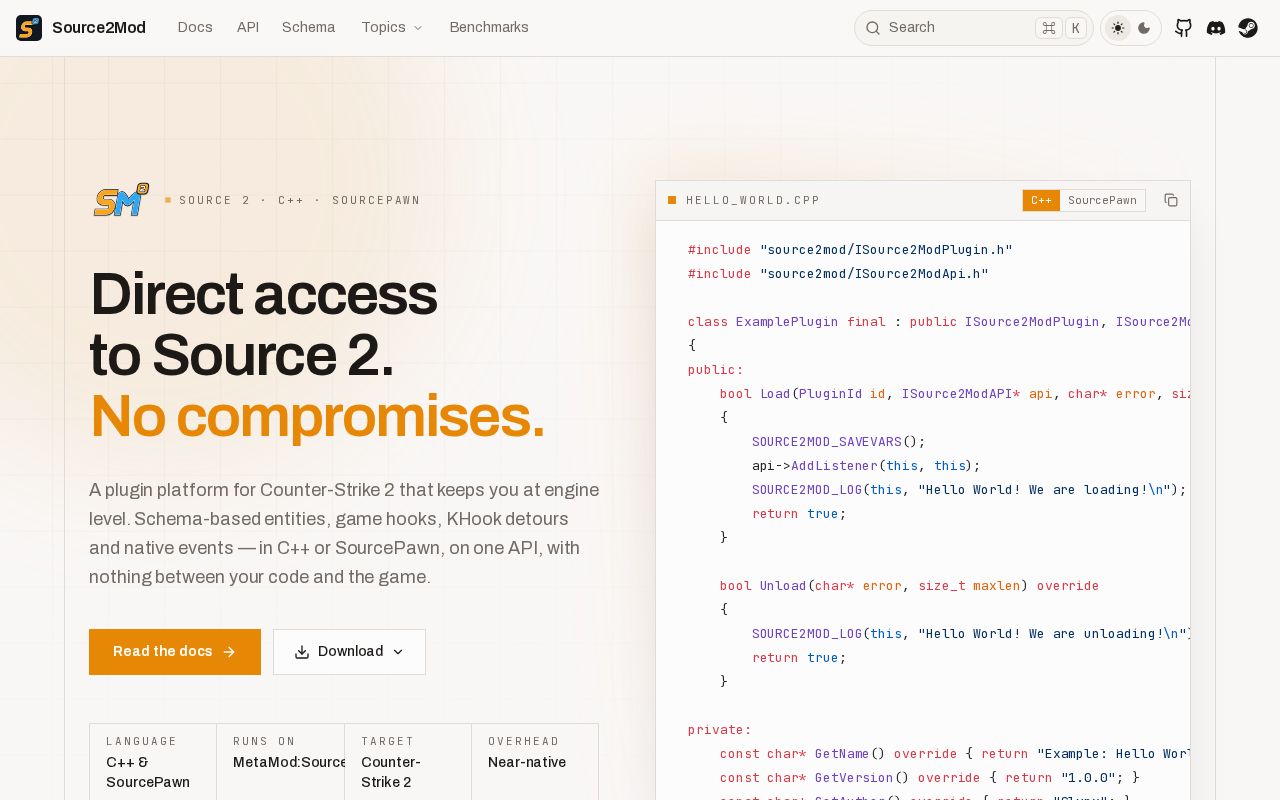Click the 'A plugin platform for Counter-Strike 2' paragraph

344,534
